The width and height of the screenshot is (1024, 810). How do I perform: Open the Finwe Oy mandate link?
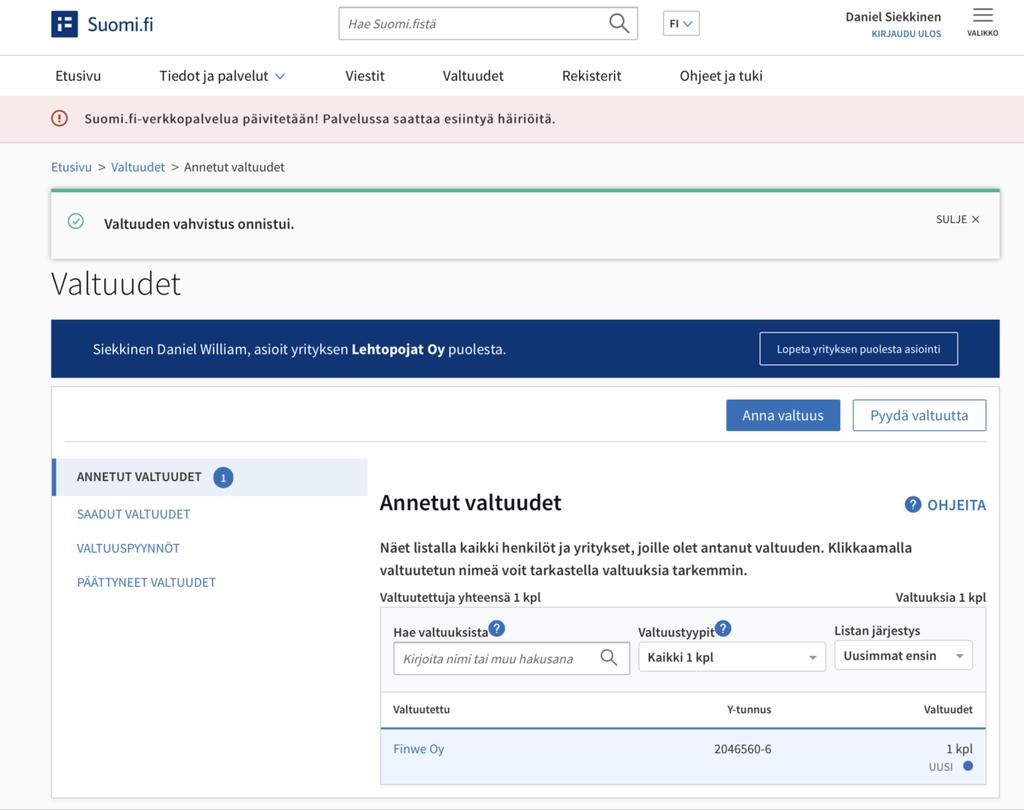coord(419,749)
